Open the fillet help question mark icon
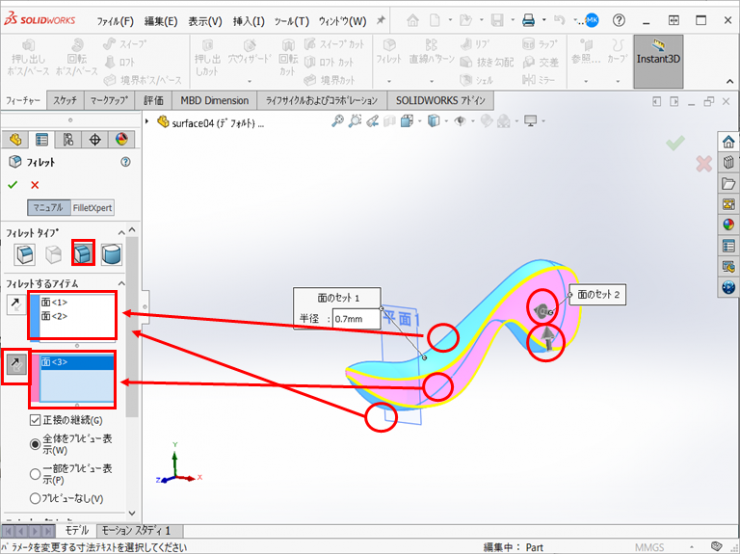 pyautogui.click(x=125, y=161)
